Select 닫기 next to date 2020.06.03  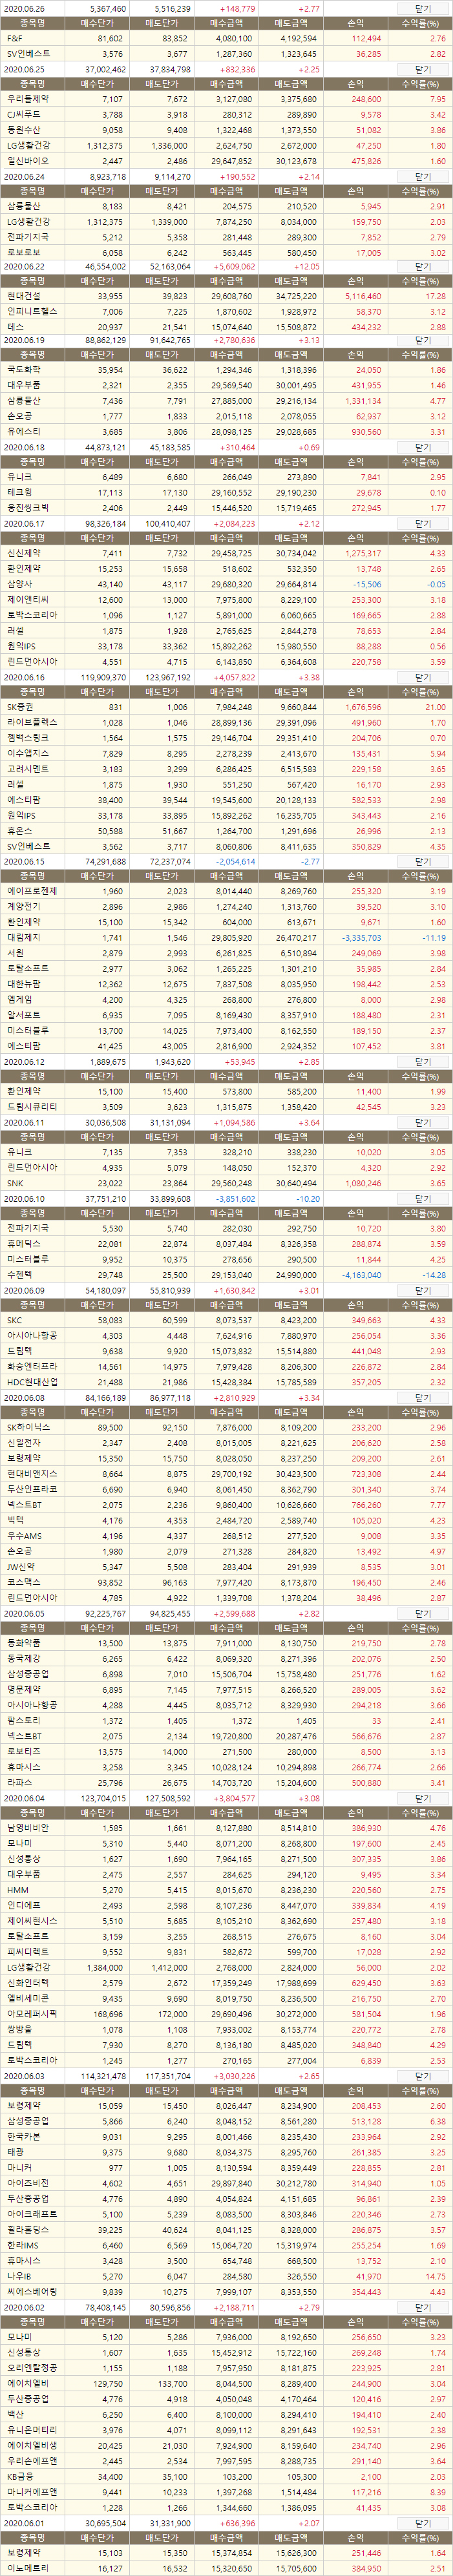click(423, 2075)
